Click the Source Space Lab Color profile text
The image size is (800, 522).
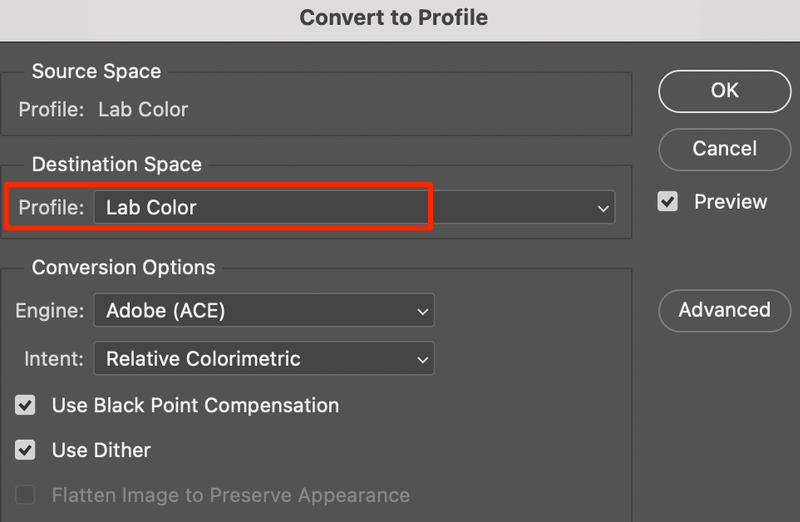point(143,109)
